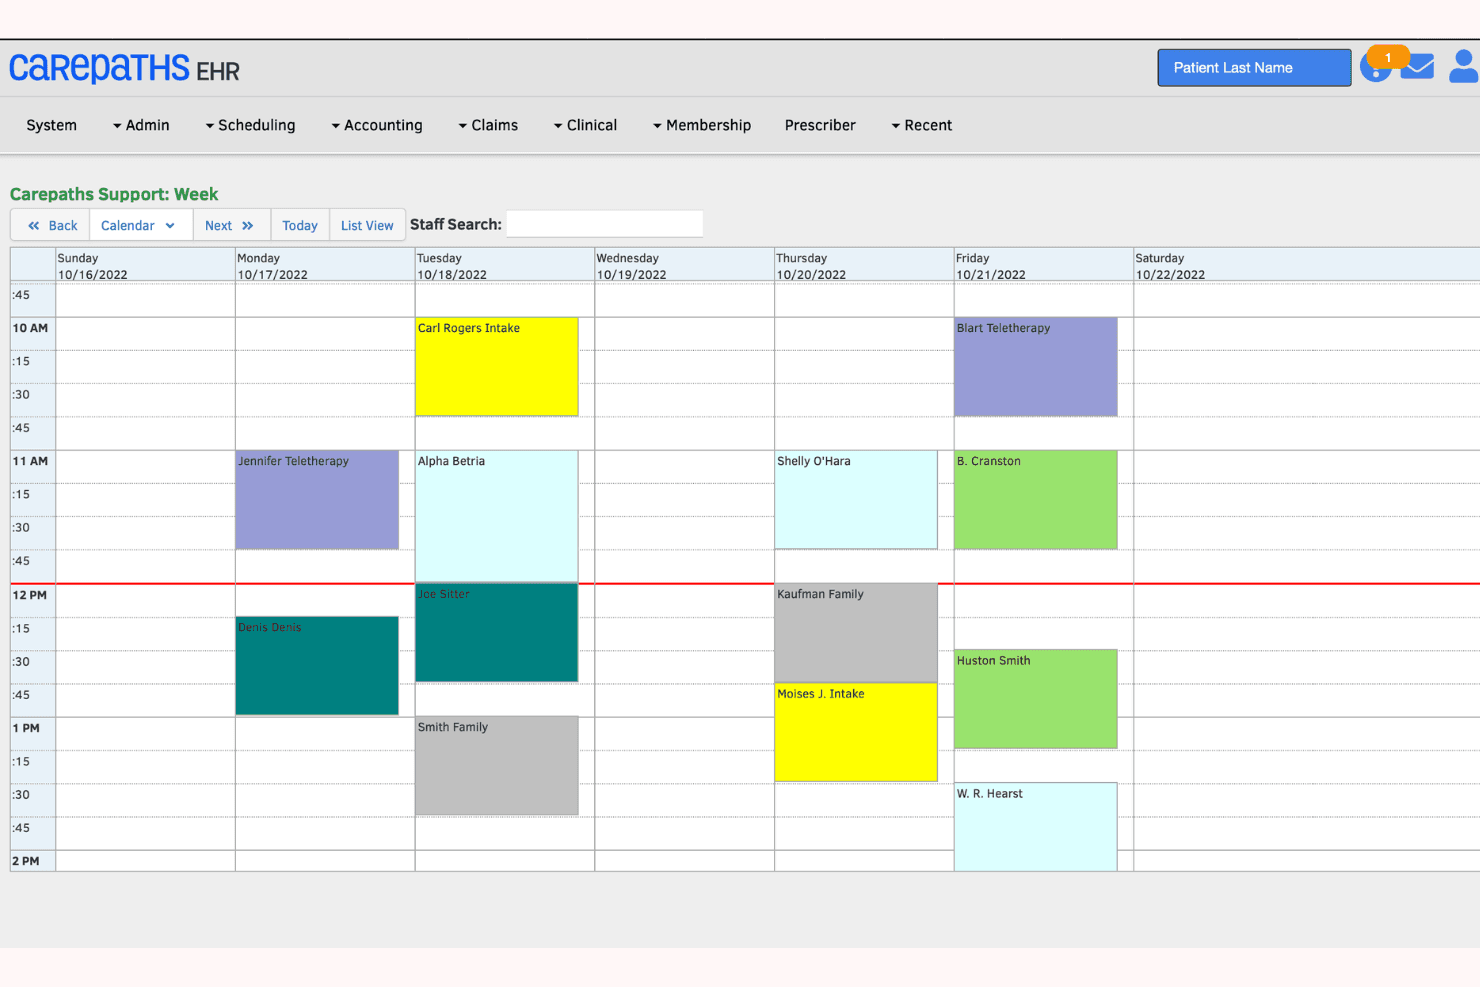Open the Kaufman Family appointment

pos(856,632)
